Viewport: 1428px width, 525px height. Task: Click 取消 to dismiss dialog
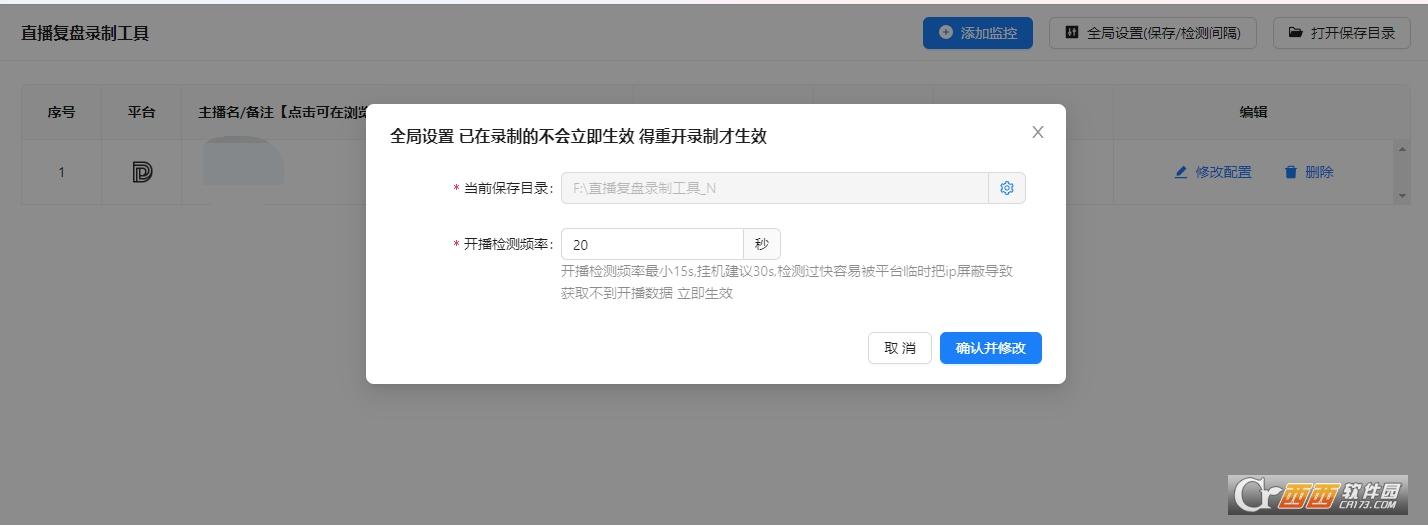tap(900, 348)
